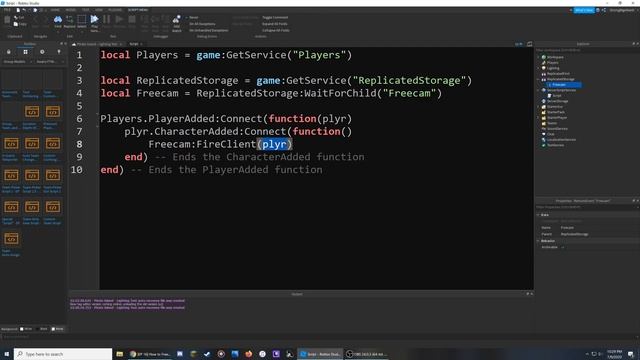Open the Windows Start menu

7,354
